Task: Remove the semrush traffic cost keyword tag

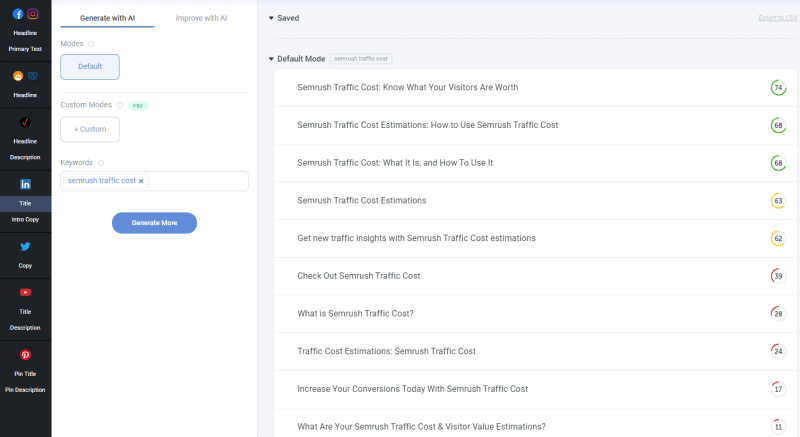Action: click(x=141, y=181)
